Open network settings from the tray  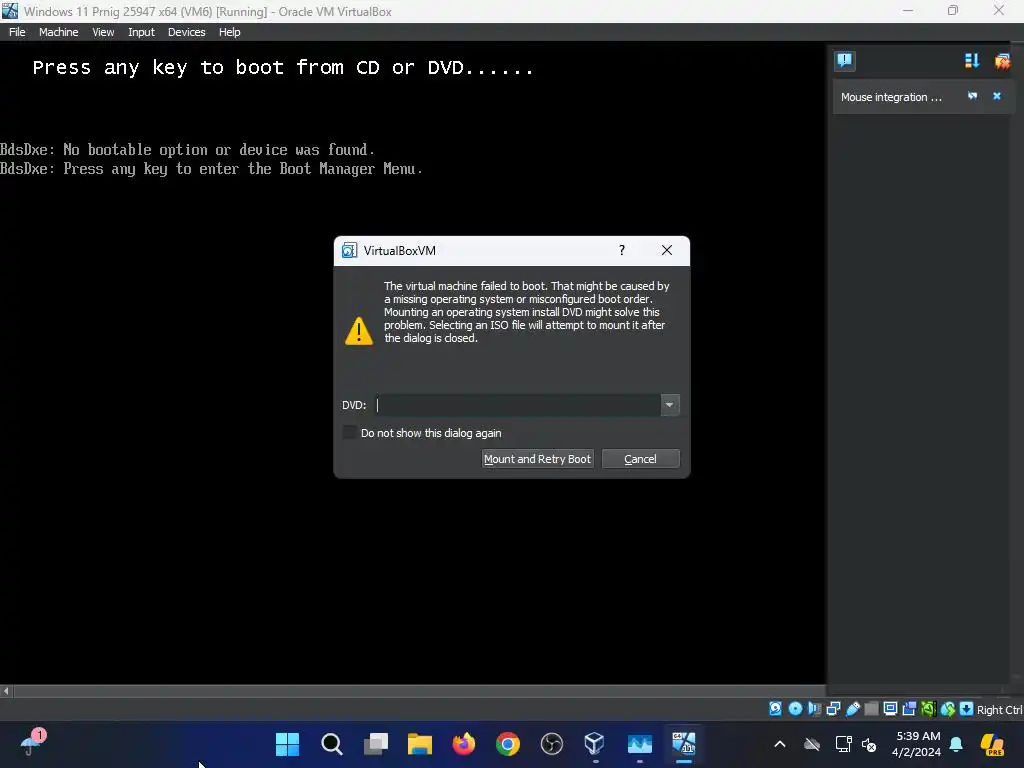pyautogui.click(x=843, y=744)
